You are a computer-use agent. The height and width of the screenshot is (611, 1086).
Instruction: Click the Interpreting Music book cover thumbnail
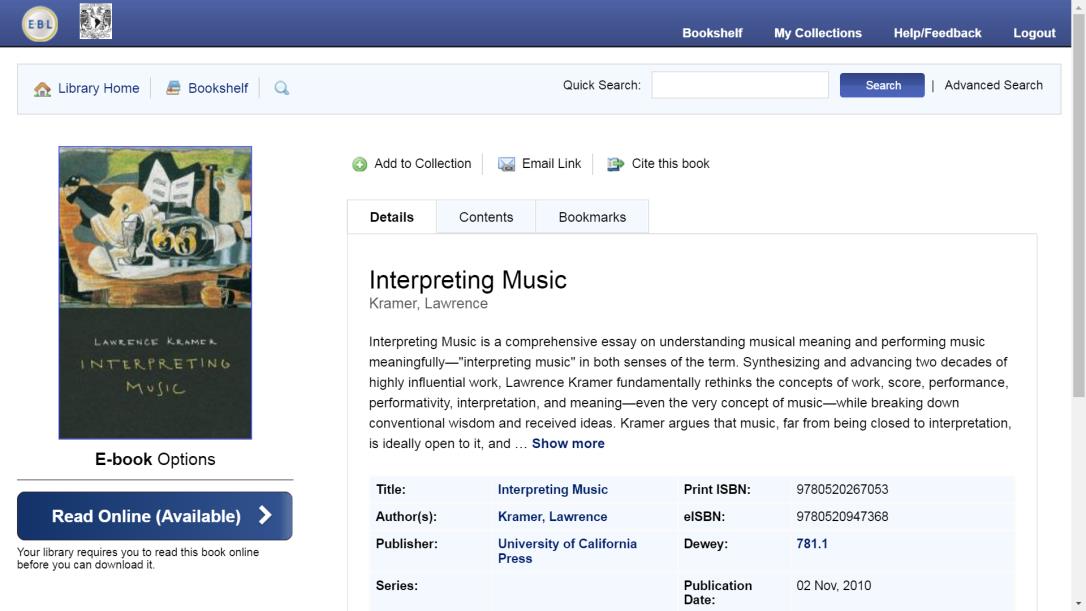(155, 293)
